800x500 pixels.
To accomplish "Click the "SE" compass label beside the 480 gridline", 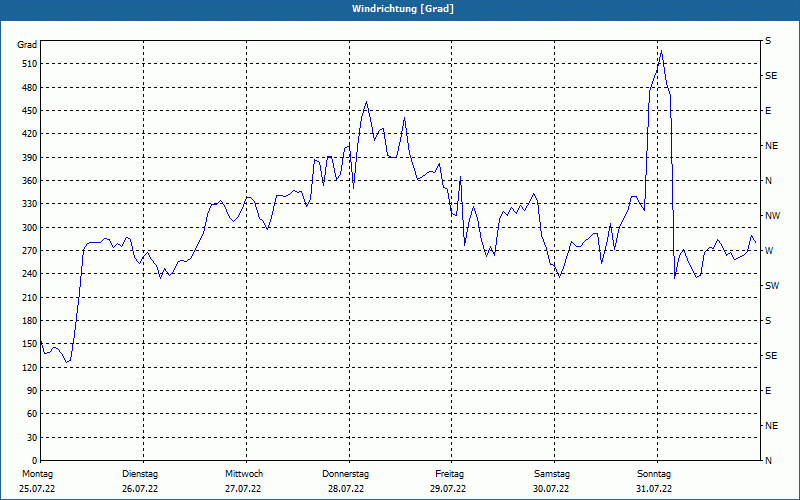I will click(x=771, y=76).
